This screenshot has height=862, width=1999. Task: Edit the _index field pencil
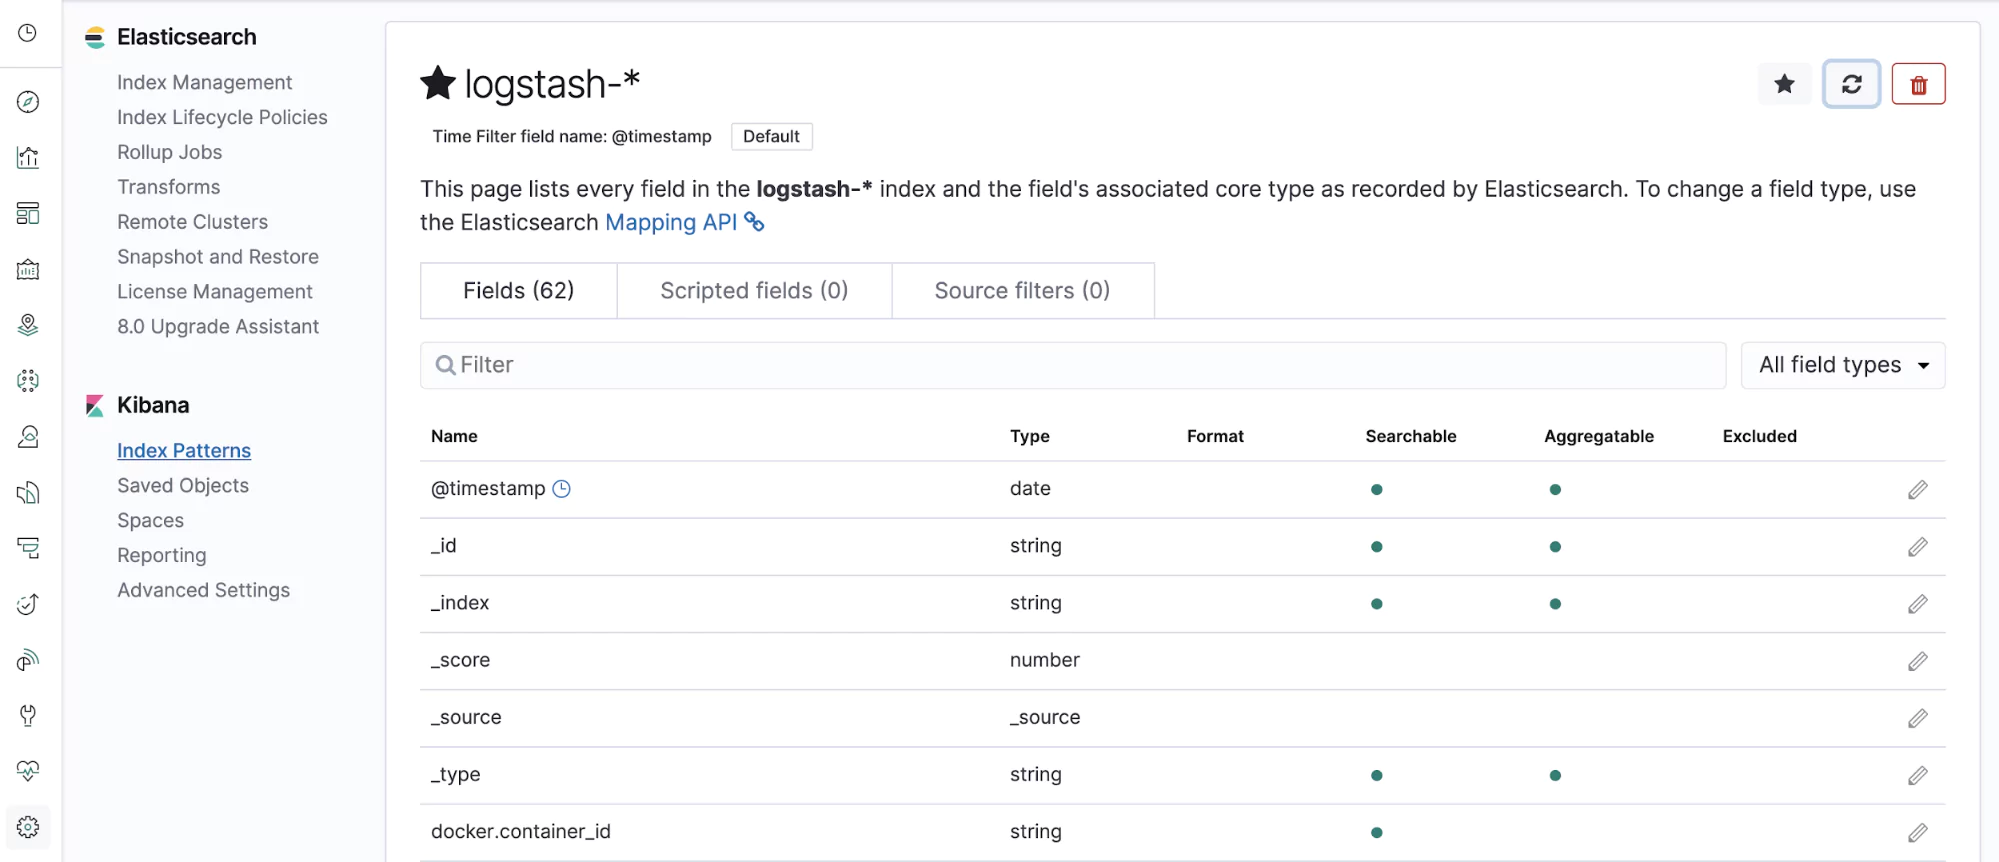click(1917, 603)
